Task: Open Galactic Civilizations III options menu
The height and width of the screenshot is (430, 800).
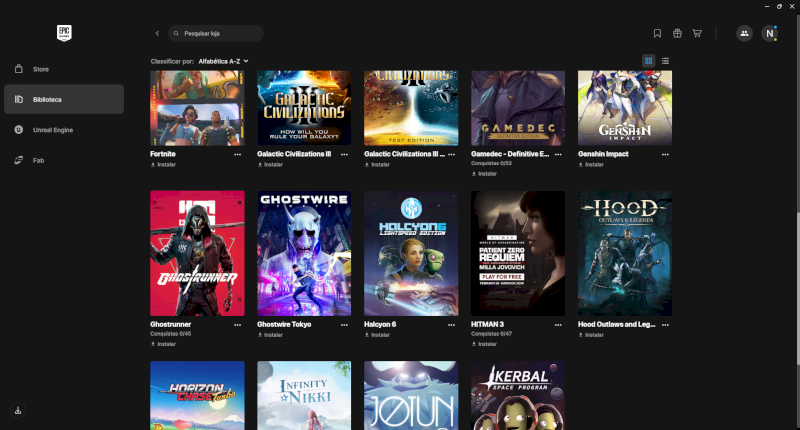Action: 344,154
